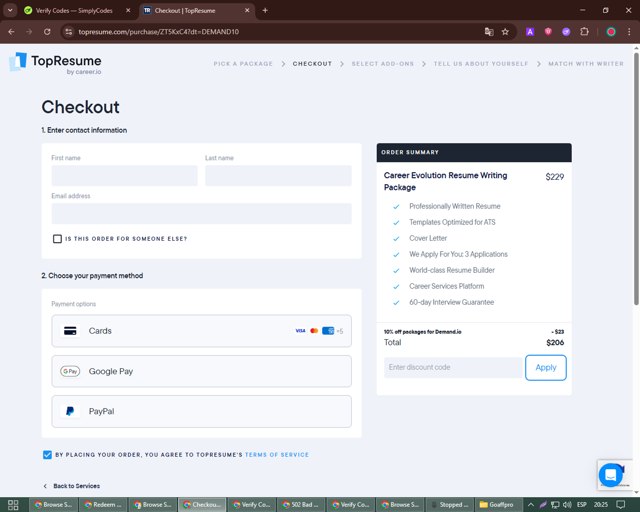Screen dimensions: 640x512
Task: Click the browser forward arrow
Action: [29, 32]
